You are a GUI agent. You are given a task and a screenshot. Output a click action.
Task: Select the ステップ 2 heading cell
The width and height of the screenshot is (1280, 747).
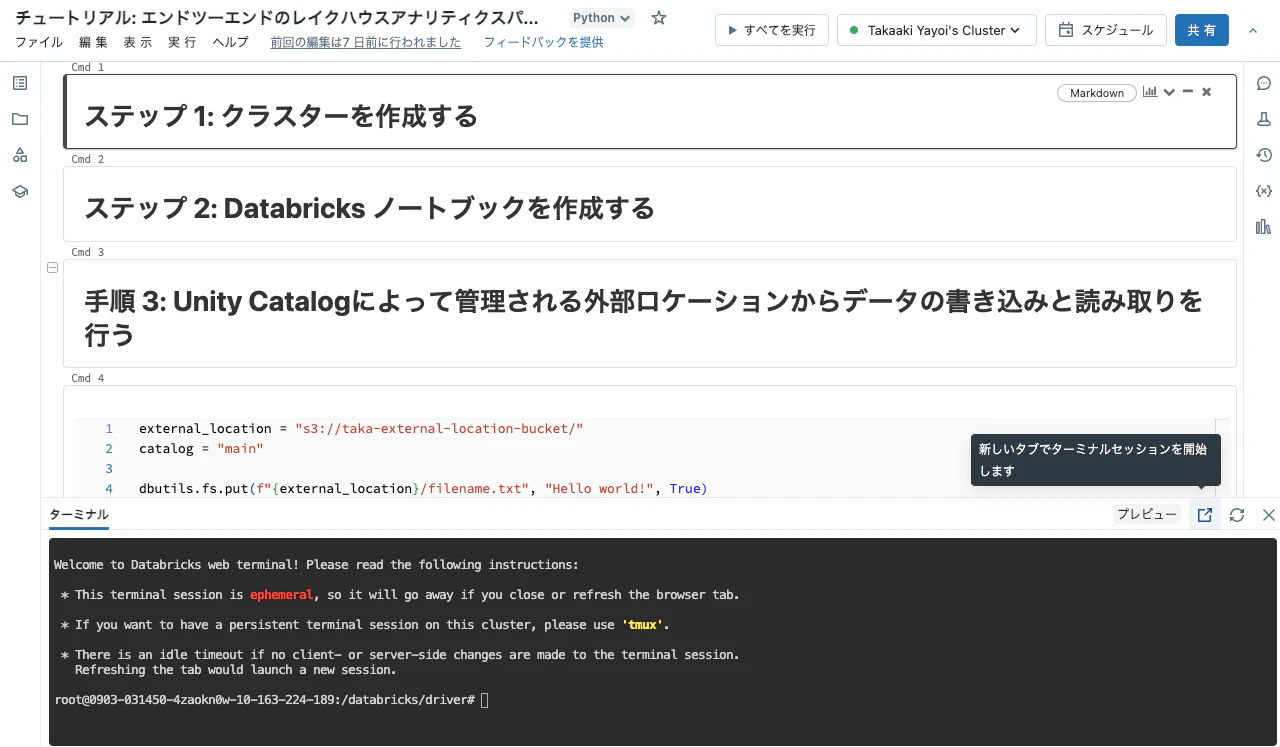[650, 204]
